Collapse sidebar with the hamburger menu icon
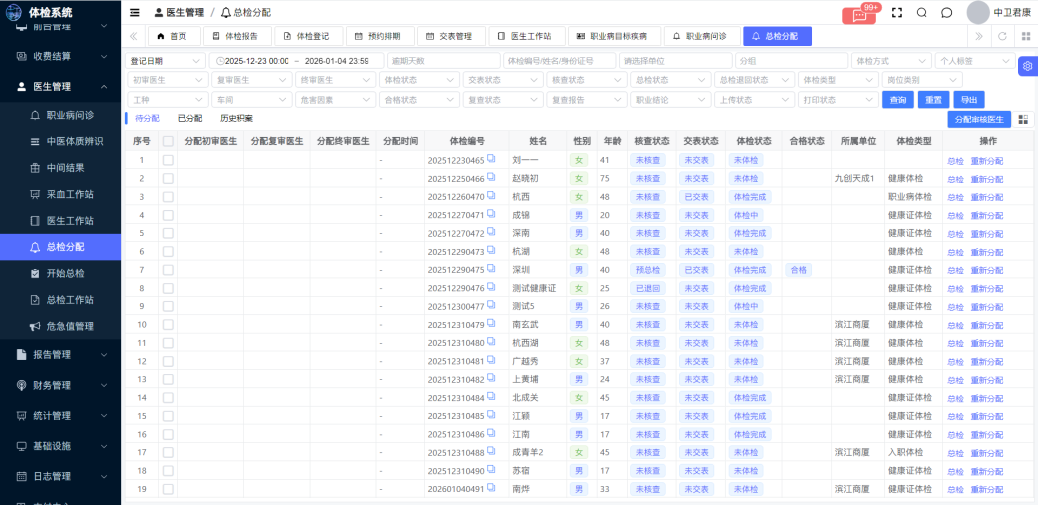This screenshot has width=1038, height=505. [135, 13]
